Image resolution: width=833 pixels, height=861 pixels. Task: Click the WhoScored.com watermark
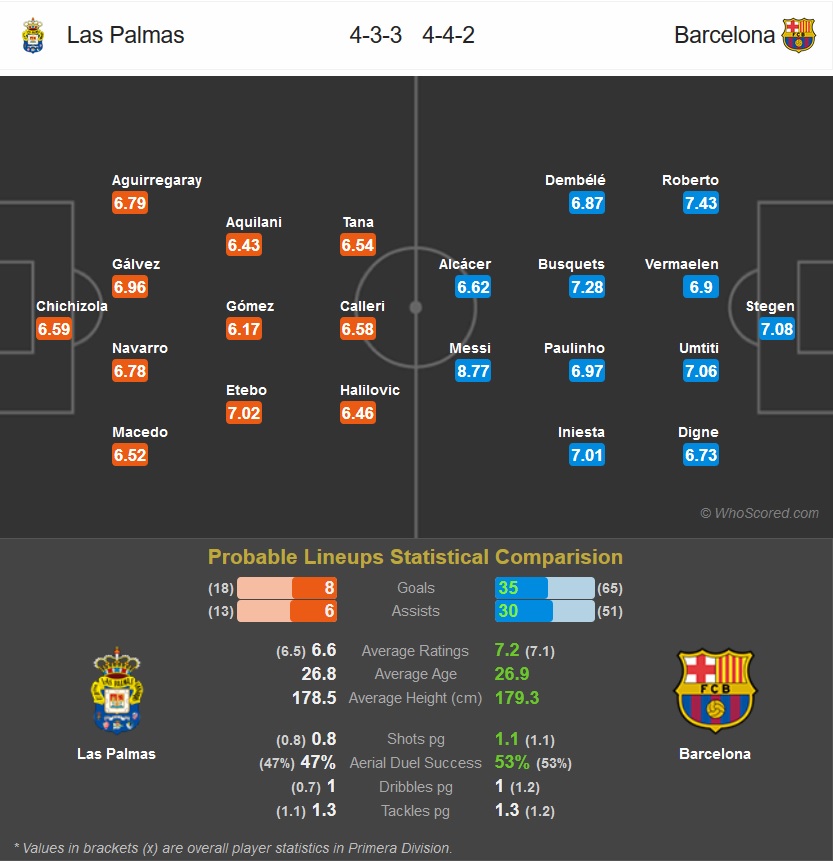(759, 513)
